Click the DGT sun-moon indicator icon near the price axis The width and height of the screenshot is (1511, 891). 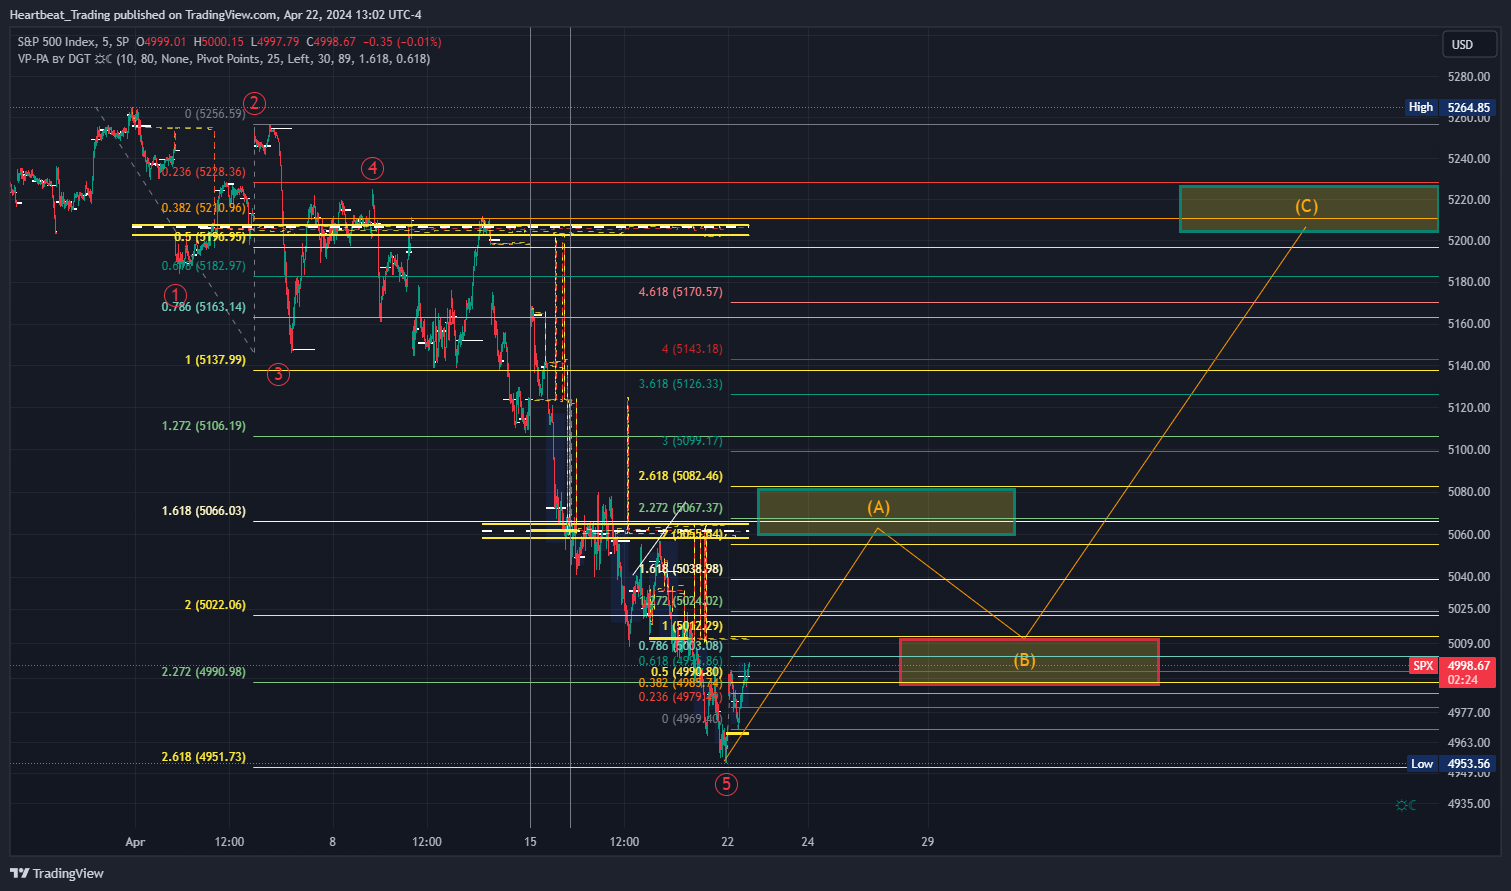click(x=1406, y=805)
